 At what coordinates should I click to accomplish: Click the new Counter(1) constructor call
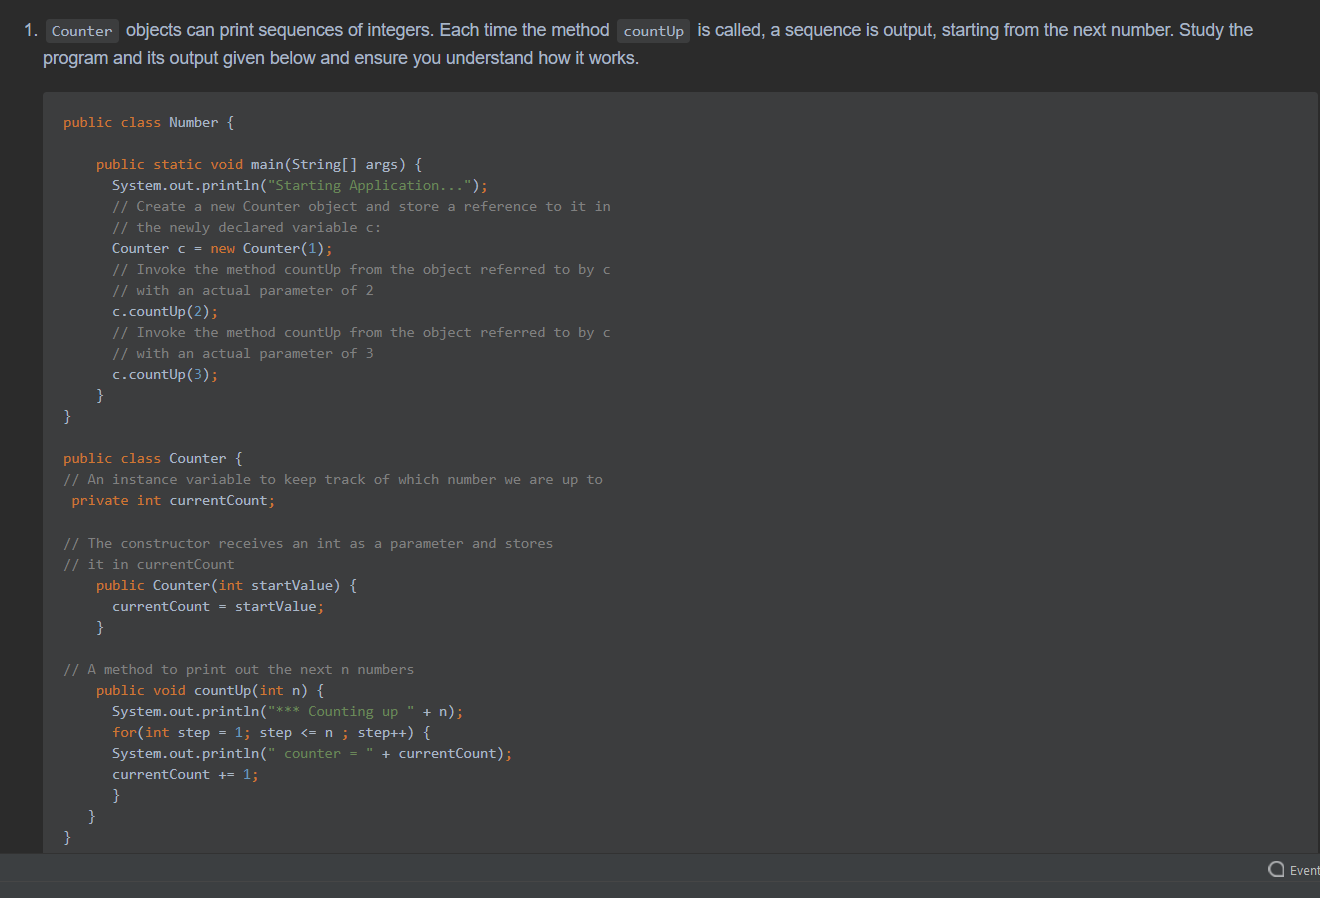(271, 248)
